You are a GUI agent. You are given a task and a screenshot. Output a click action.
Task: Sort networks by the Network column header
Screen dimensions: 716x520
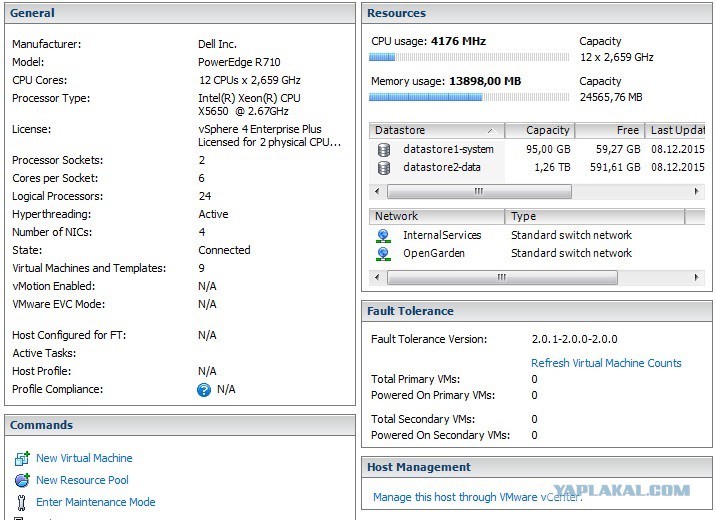(437, 216)
